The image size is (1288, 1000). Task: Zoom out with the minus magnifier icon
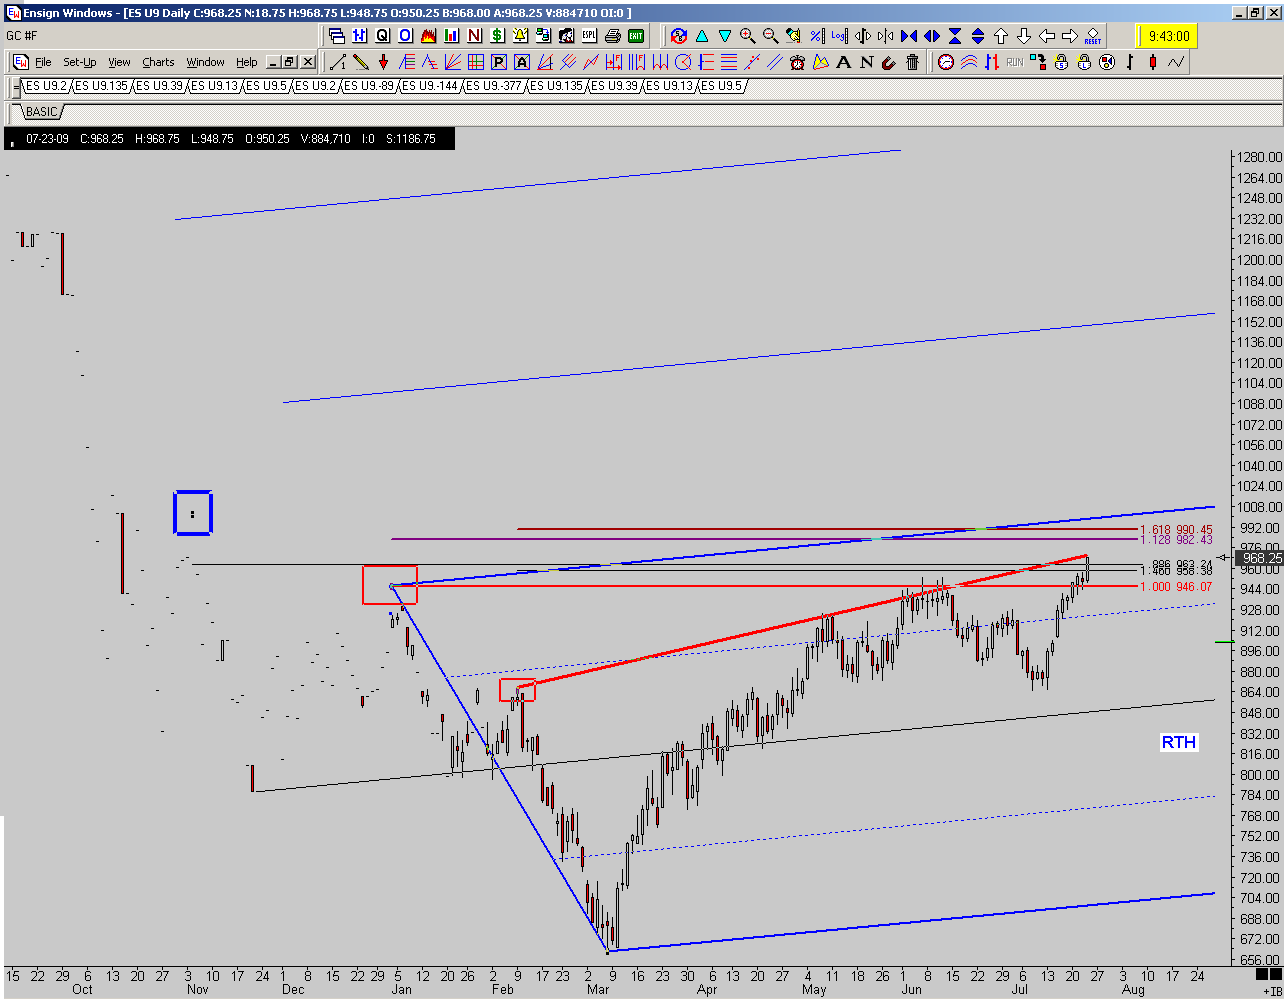point(770,36)
